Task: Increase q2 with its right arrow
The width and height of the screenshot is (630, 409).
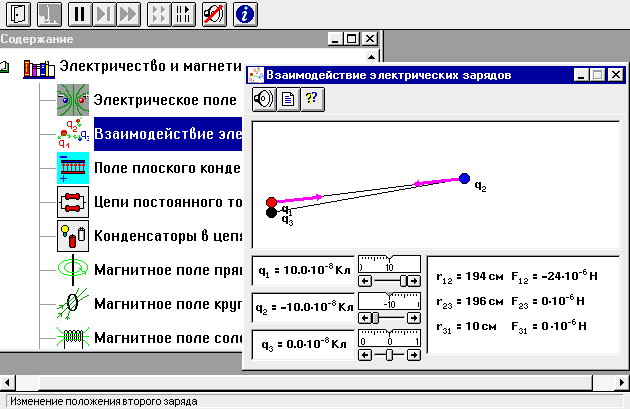Action: pyautogui.click(x=414, y=318)
